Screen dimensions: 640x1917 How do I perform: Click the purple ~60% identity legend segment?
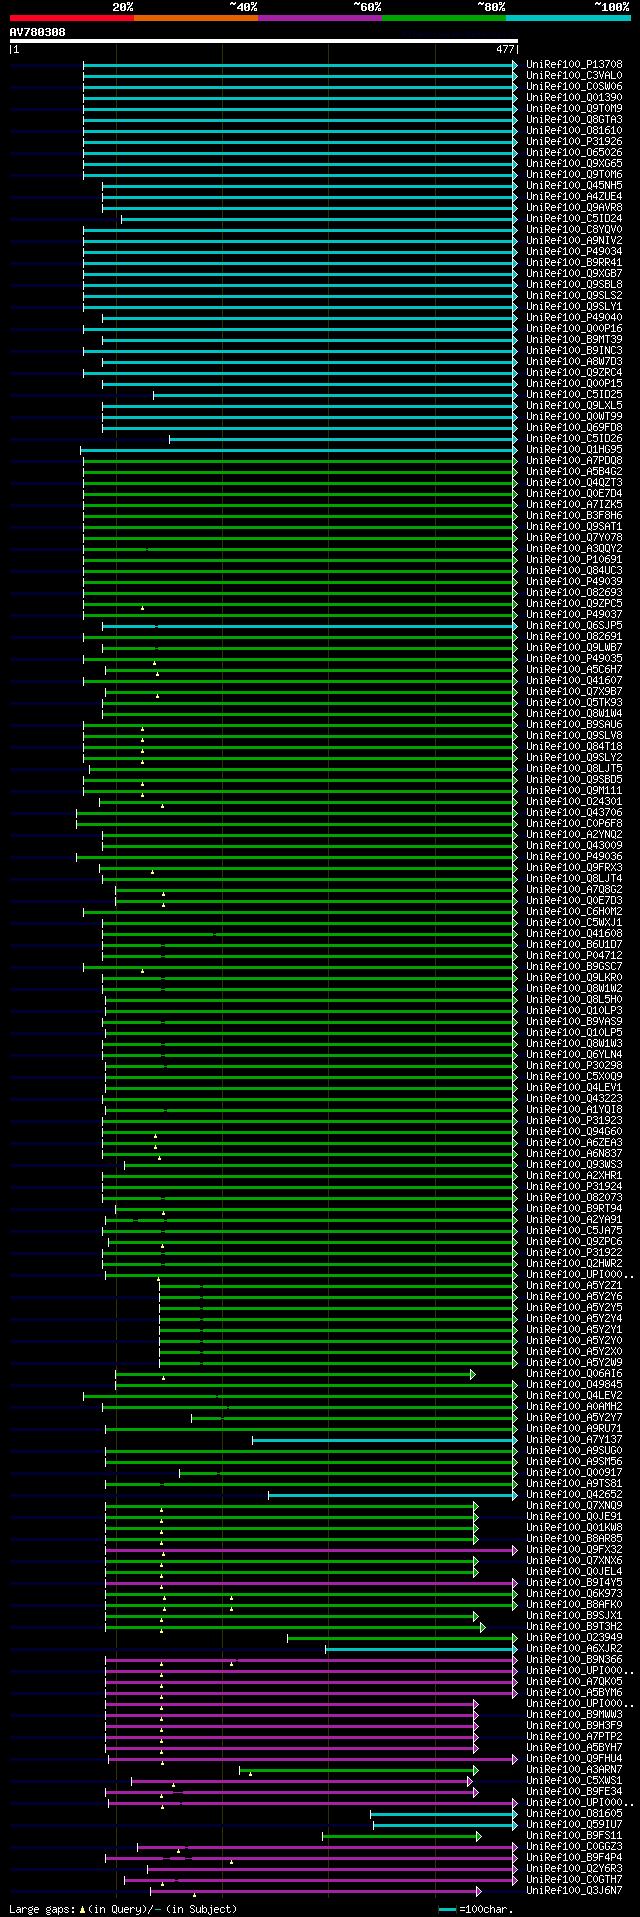click(319, 18)
